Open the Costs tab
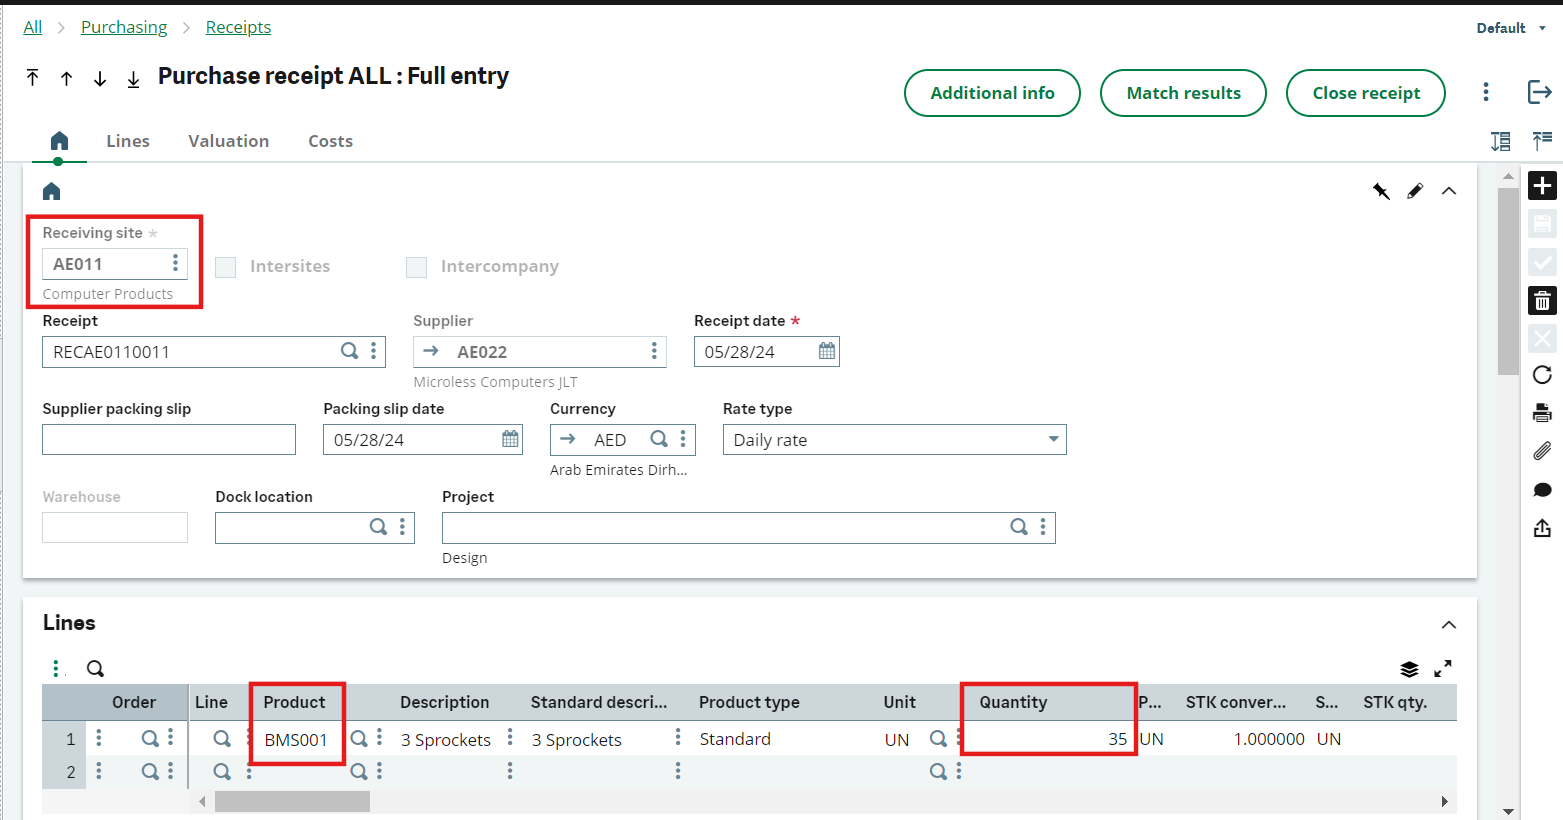 [x=330, y=141]
